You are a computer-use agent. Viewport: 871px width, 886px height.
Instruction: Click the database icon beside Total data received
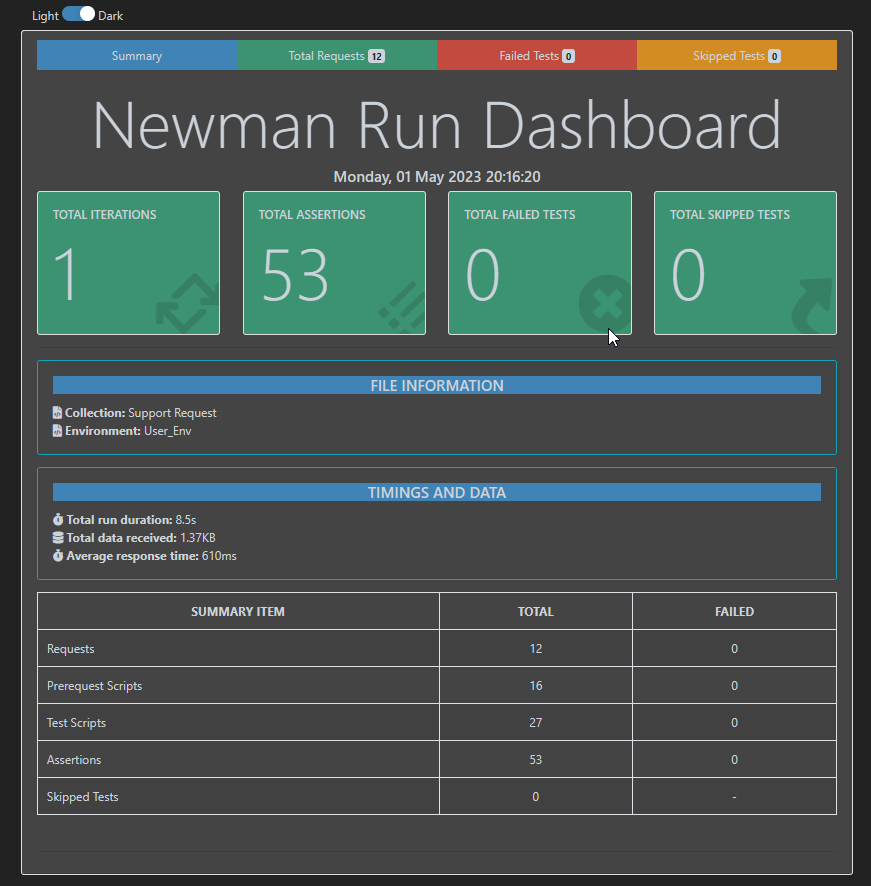point(57,537)
